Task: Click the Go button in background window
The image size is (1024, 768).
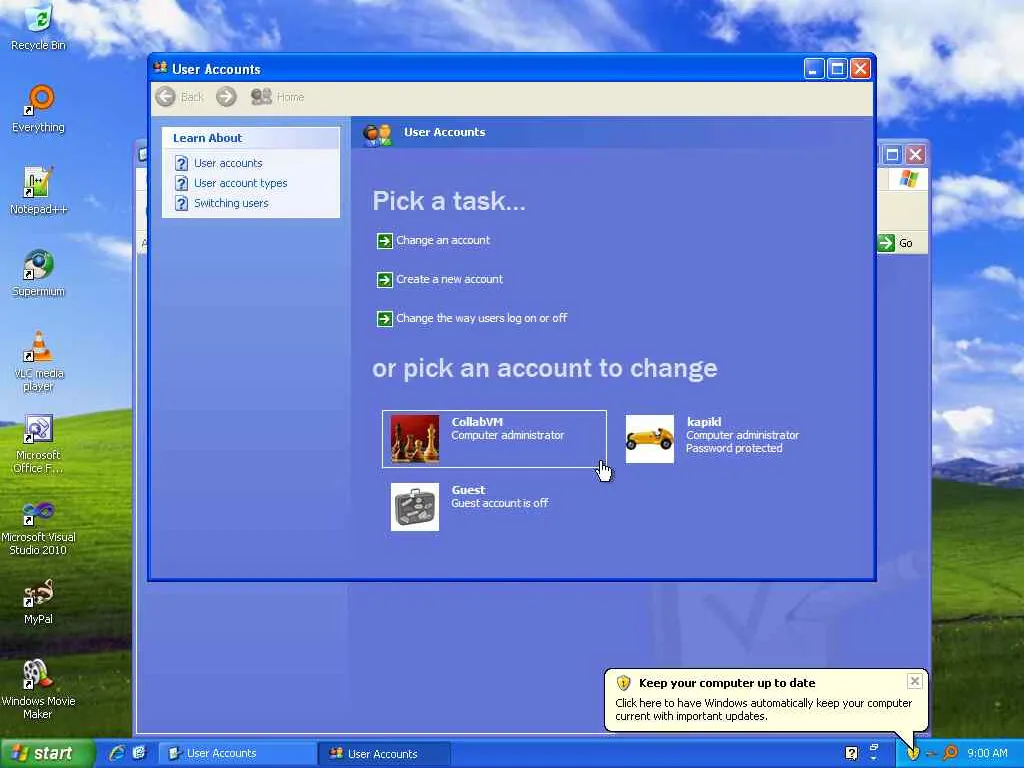Action: (896, 243)
